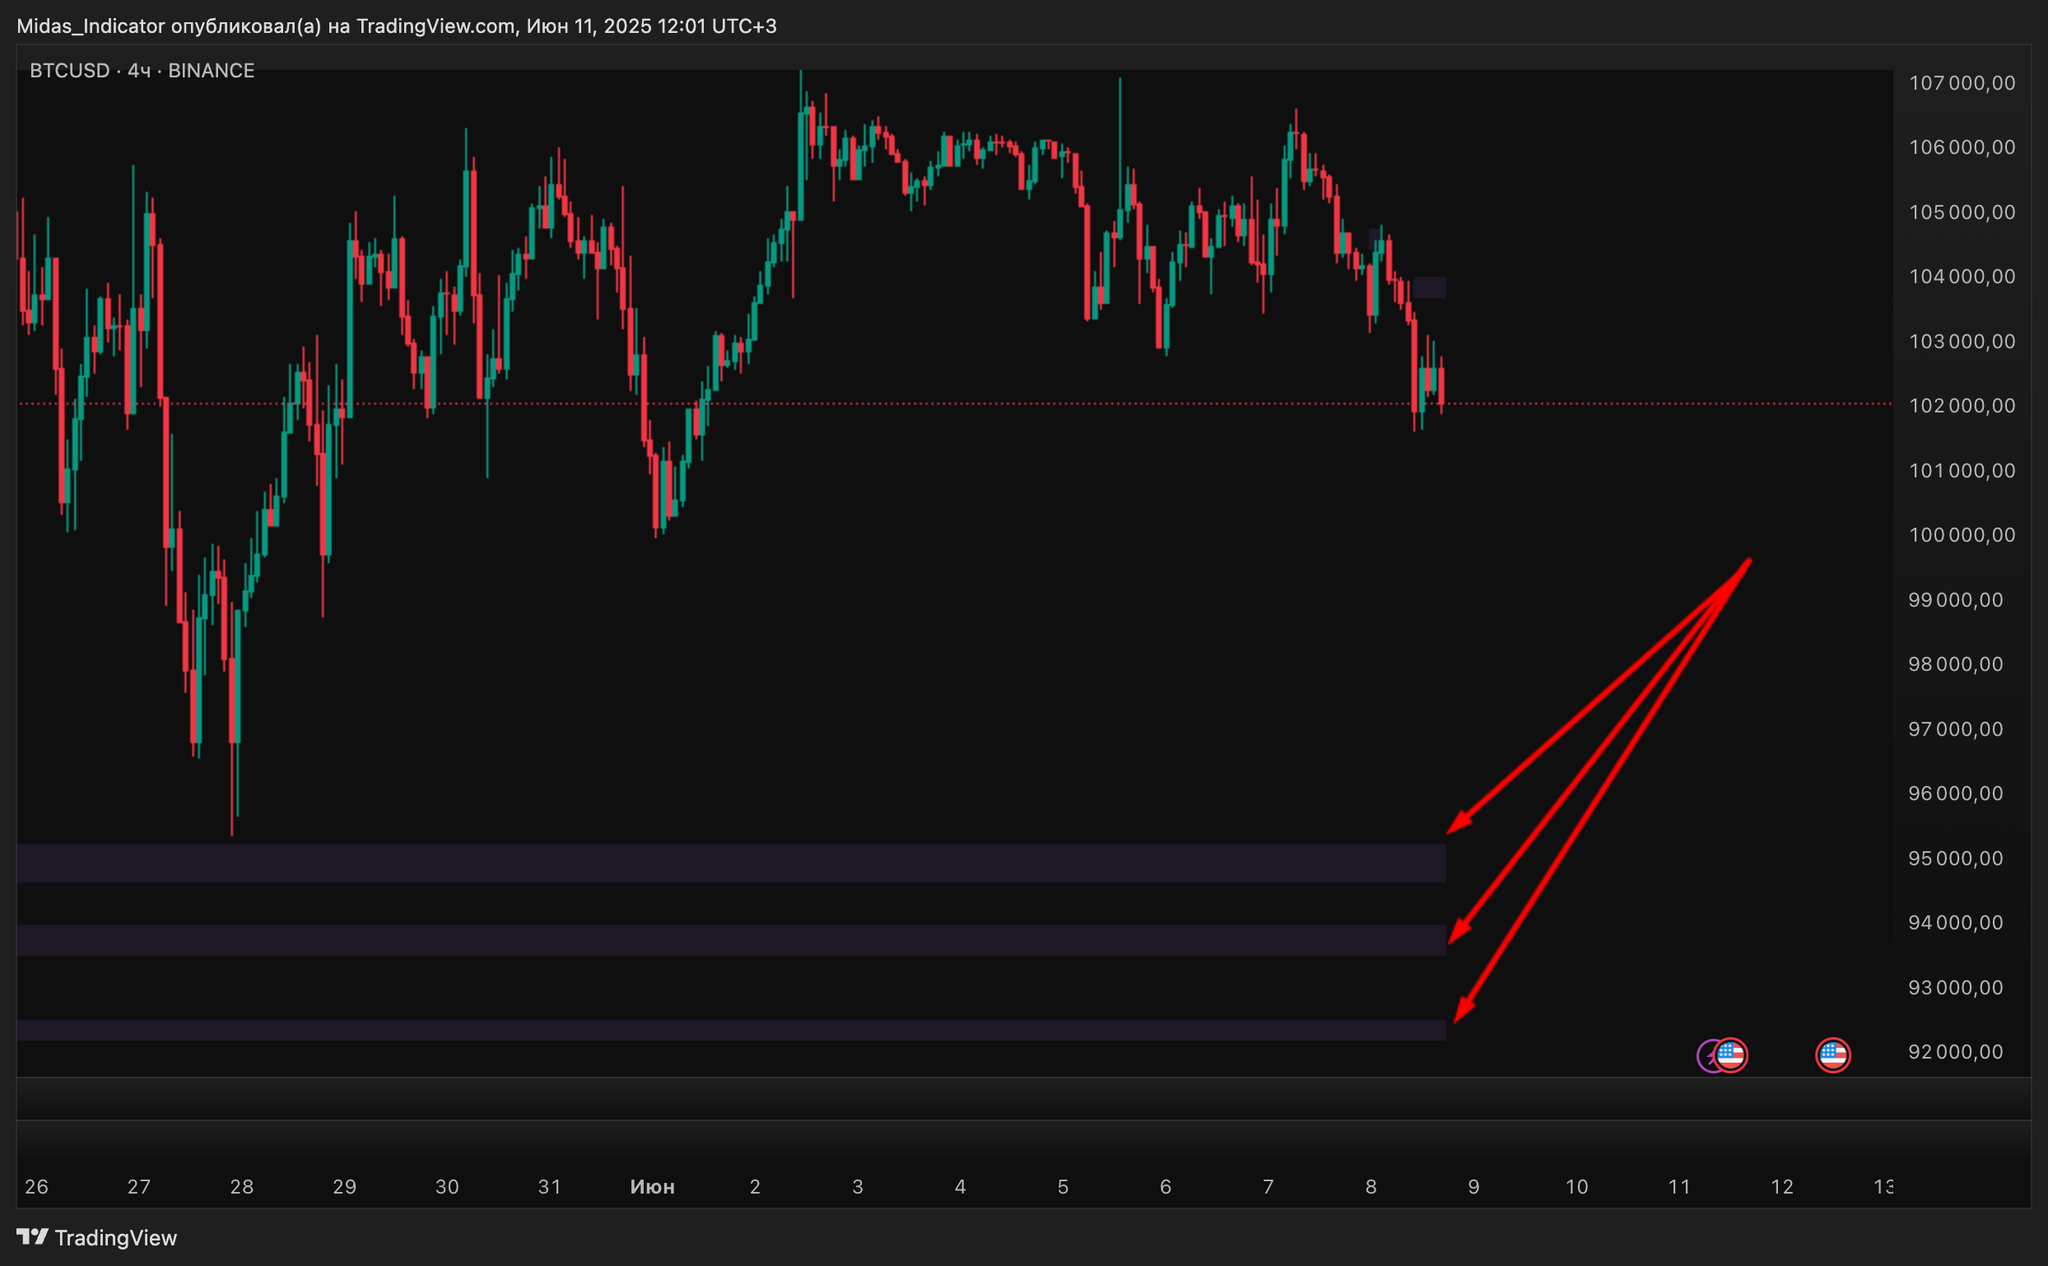Click date 9 on the time axis

tap(1473, 1187)
